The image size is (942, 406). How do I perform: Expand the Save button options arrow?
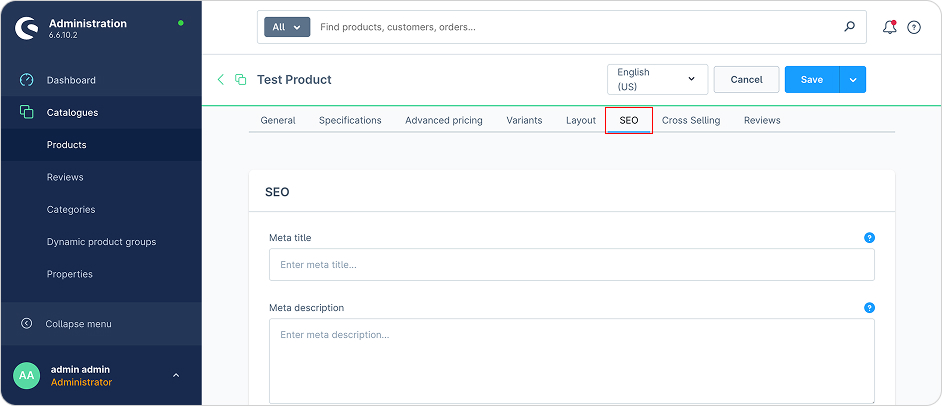click(853, 79)
